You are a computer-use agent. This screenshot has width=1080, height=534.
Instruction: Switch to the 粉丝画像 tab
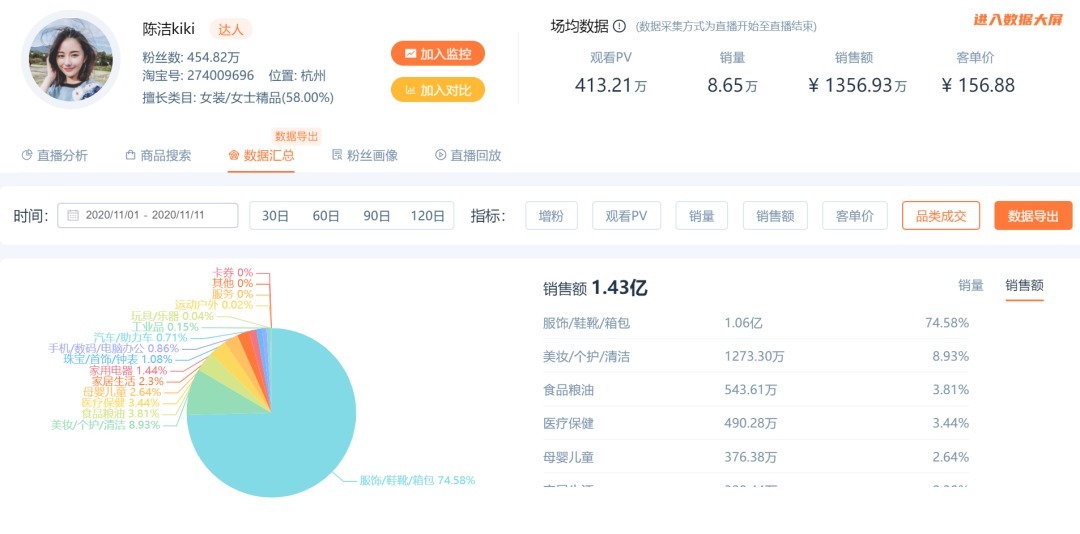(365, 156)
